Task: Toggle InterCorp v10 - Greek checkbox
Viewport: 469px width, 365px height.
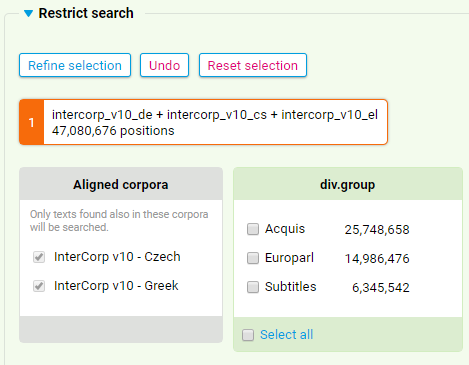Action: (x=39, y=286)
